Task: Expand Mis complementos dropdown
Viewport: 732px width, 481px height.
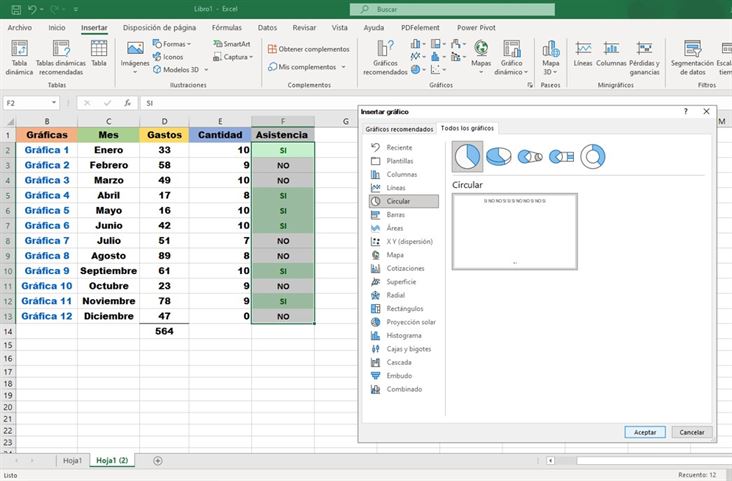Action: (x=344, y=67)
